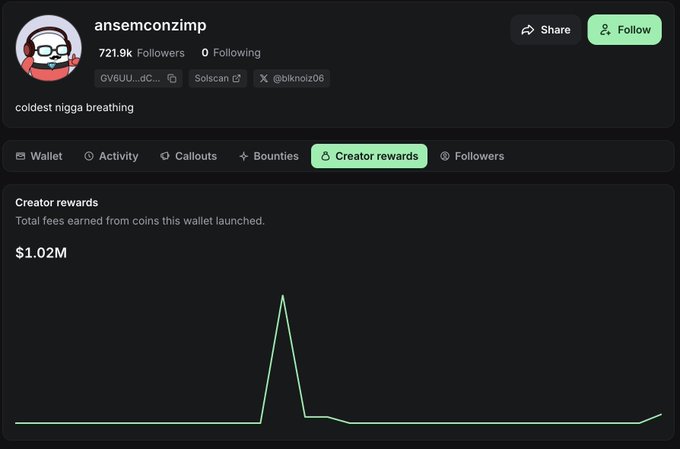Switch to the Activity tab
Viewport: 680px width, 449px height.
pyautogui.click(x=111, y=156)
